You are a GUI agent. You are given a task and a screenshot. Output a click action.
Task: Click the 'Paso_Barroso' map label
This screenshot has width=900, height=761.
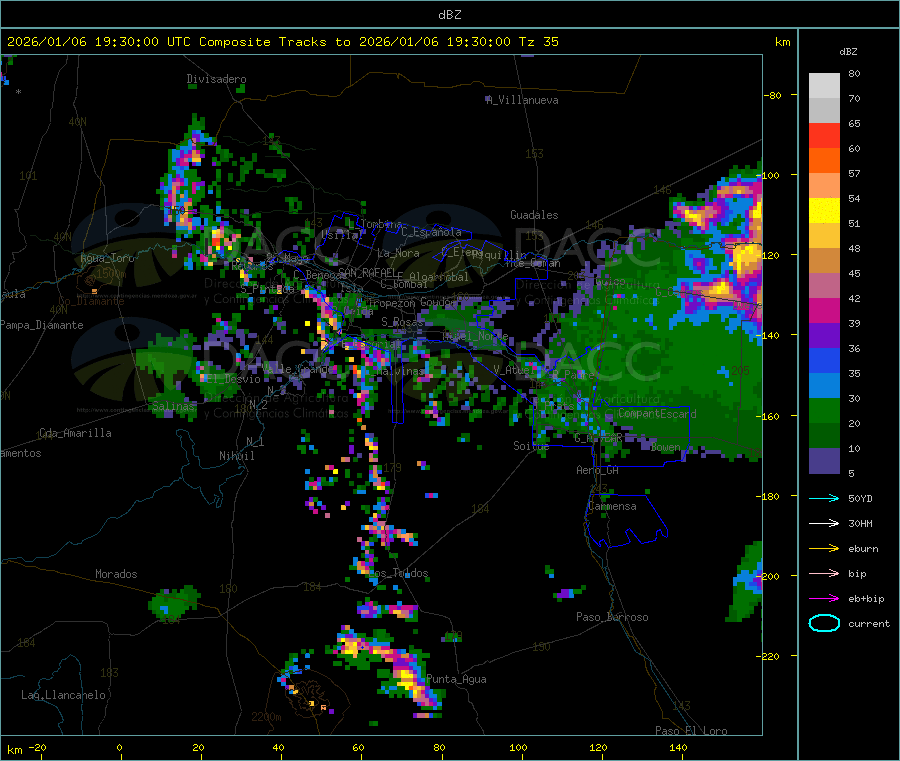click(612, 617)
